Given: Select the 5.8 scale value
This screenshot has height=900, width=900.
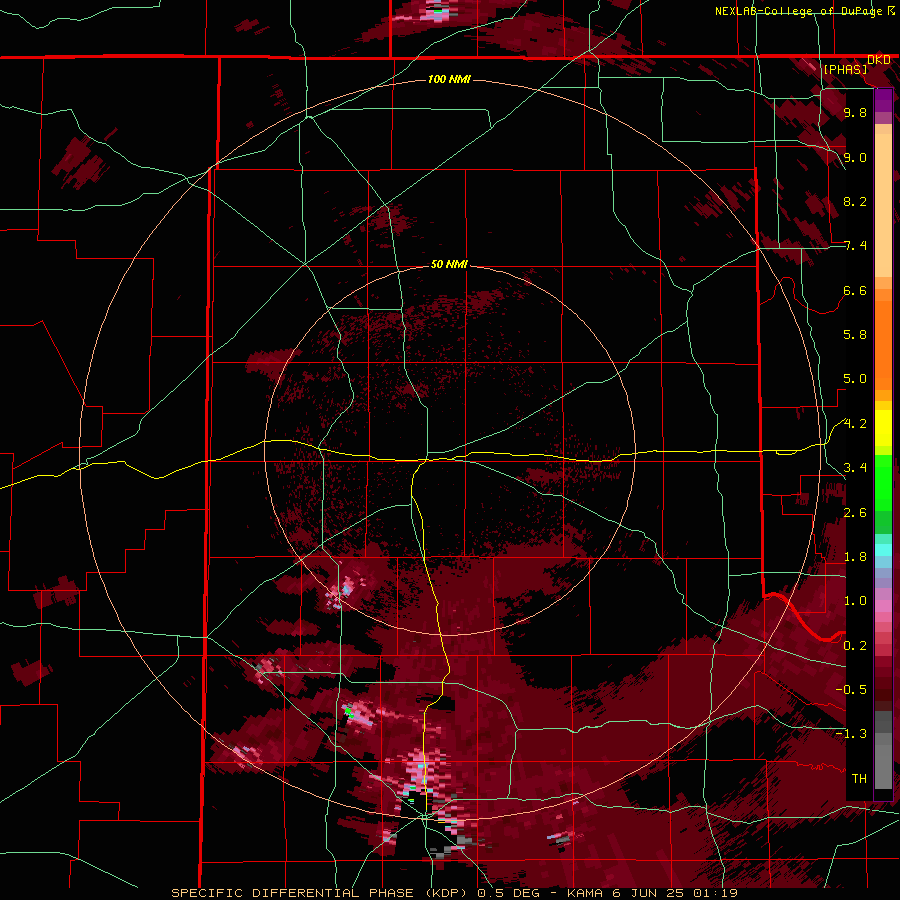Looking at the screenshot, I should coord(855,335).
